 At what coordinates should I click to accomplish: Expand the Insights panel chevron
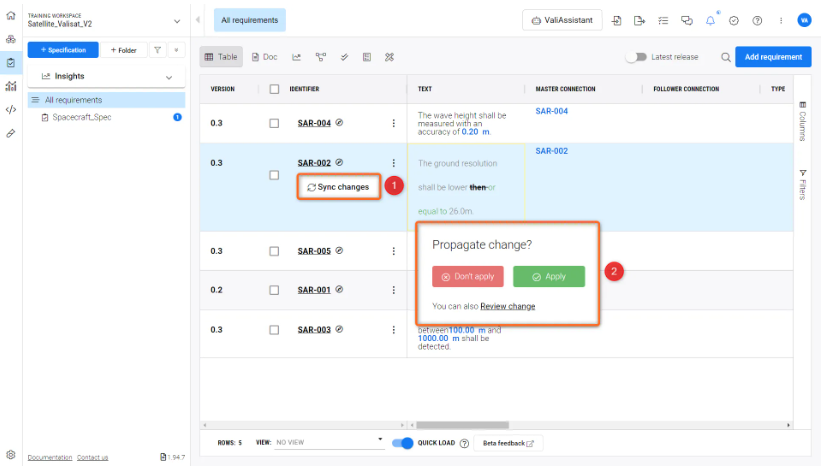pyautogui.click(x=169, y=77)
